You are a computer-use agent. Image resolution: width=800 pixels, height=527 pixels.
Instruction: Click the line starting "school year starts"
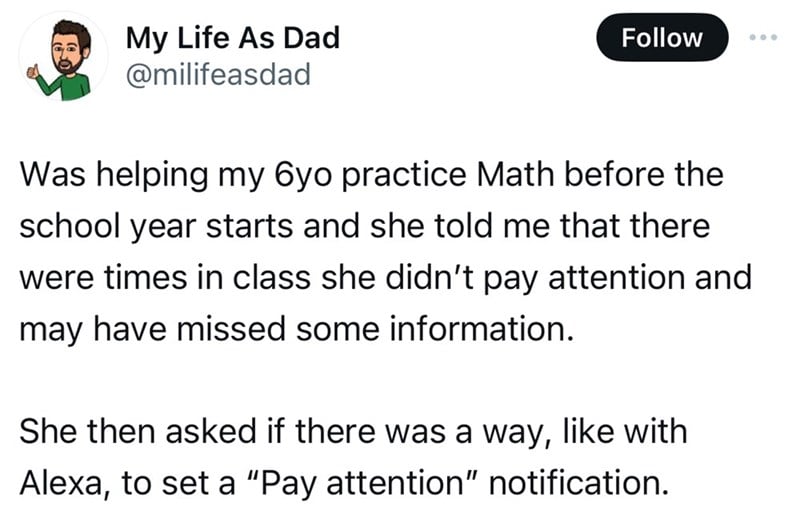pos(364,227)
